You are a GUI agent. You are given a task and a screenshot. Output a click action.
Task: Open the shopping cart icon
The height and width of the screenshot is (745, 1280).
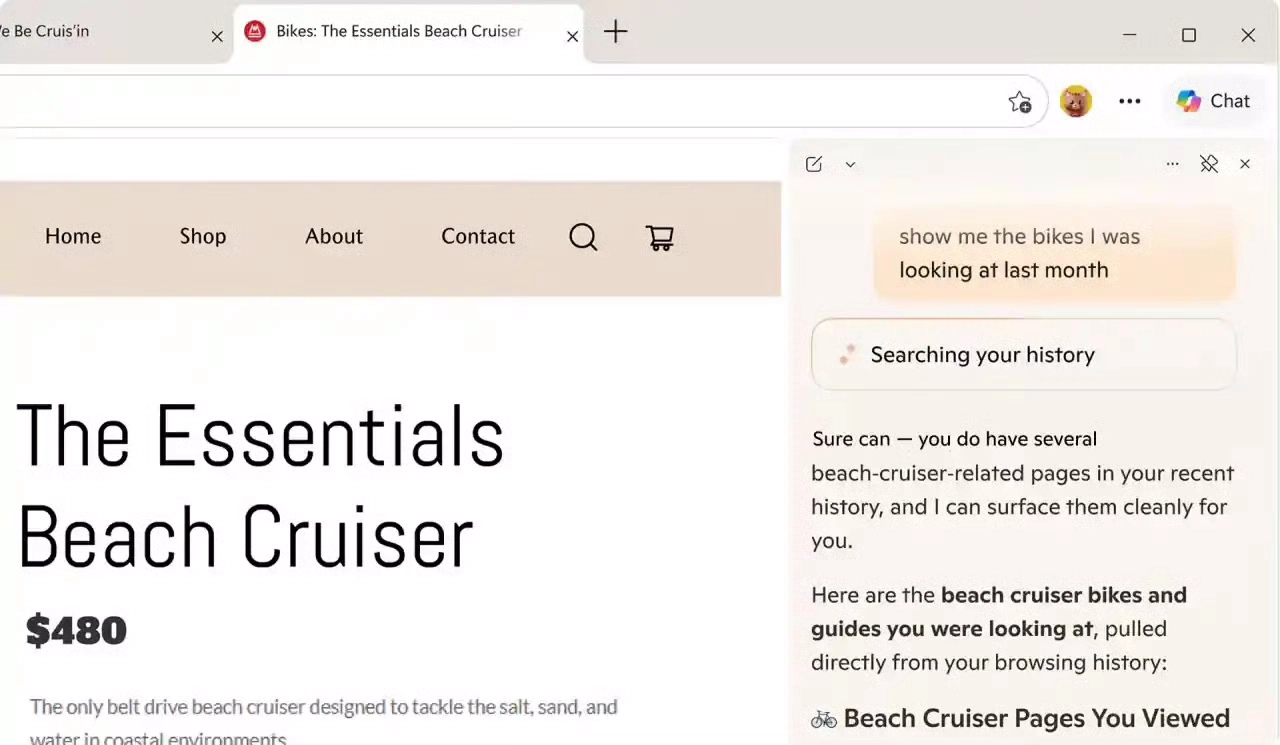coord(660,237)
